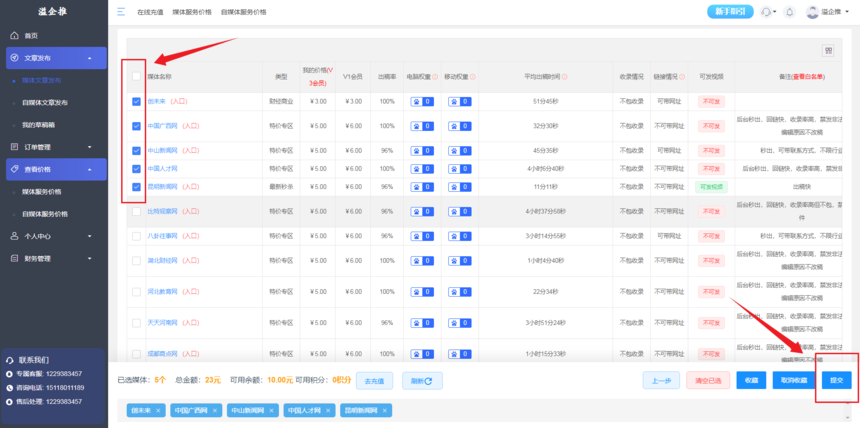Check the 比特观察网 row checkbox
This screenshot has height=428, width=860.
(137, 211)
